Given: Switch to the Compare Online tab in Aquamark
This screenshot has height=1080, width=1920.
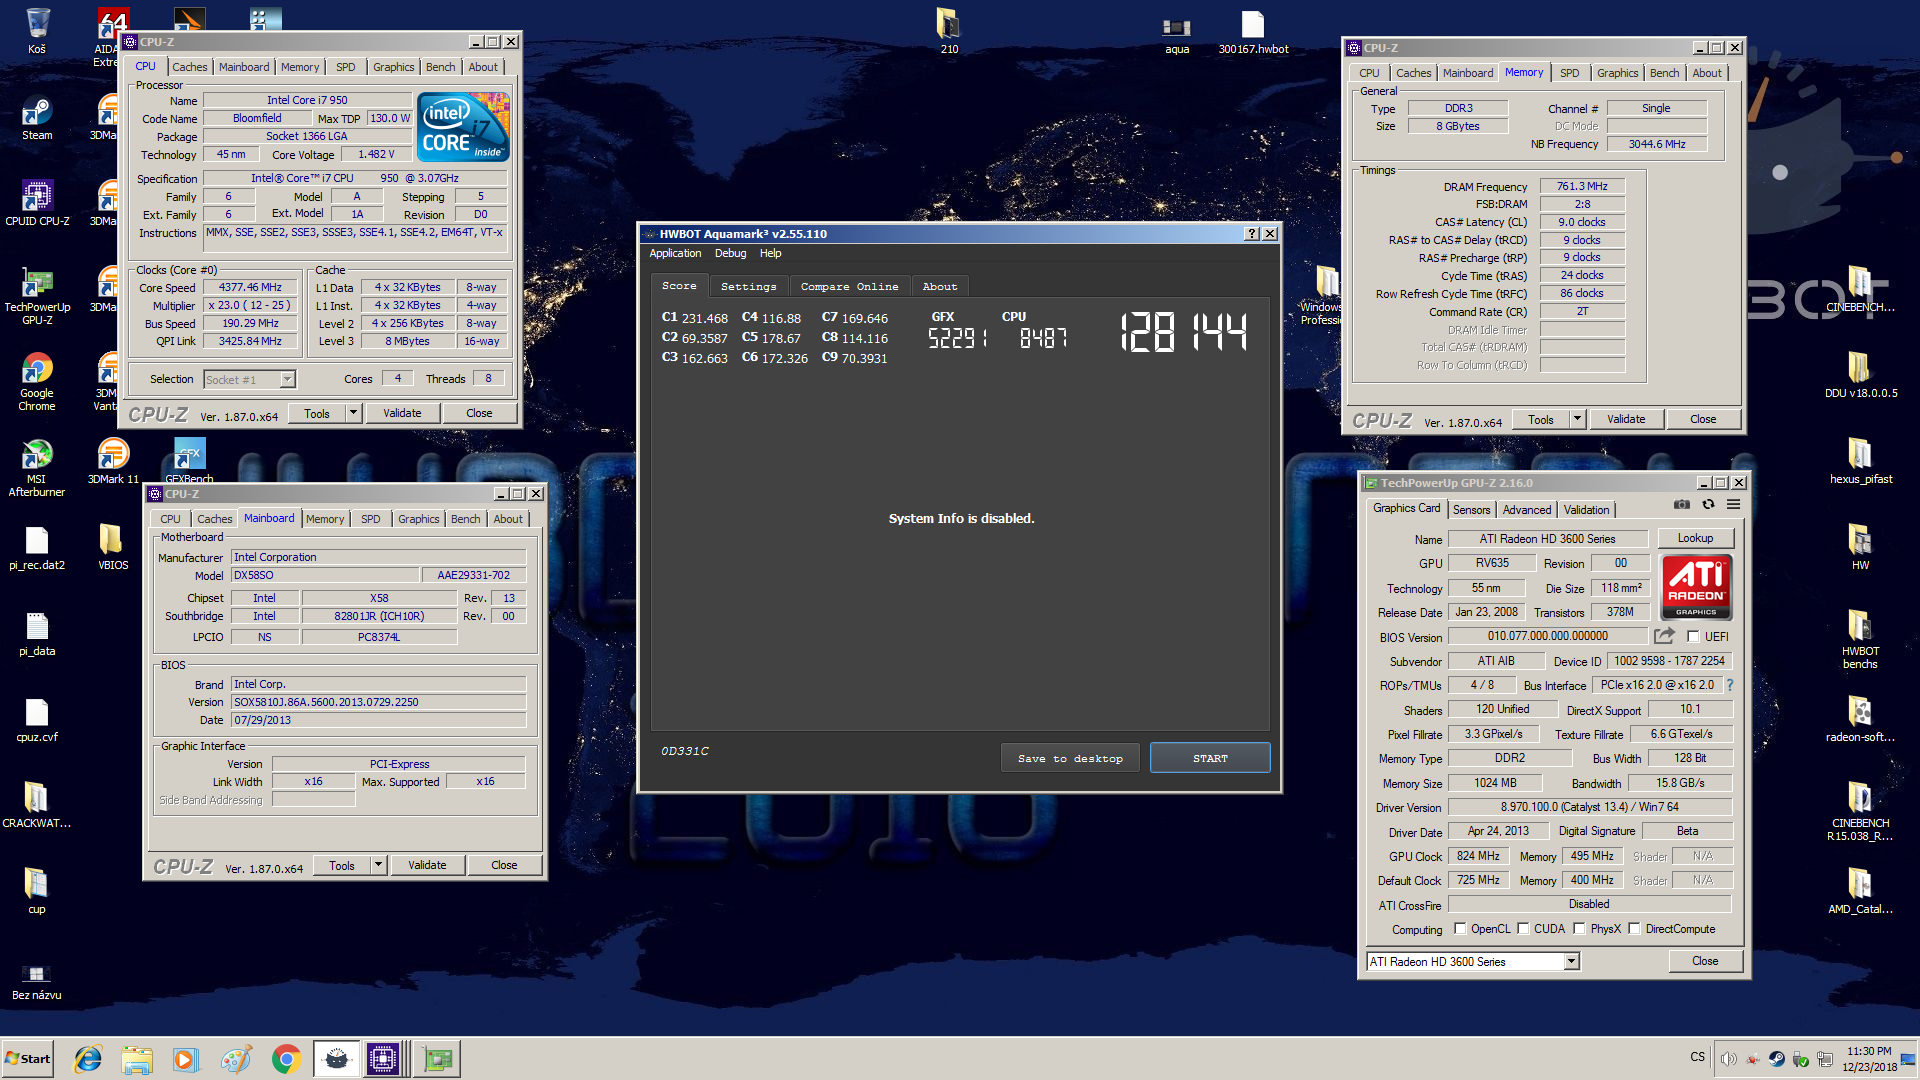Looking at the screenshot, I should (849, 286).
